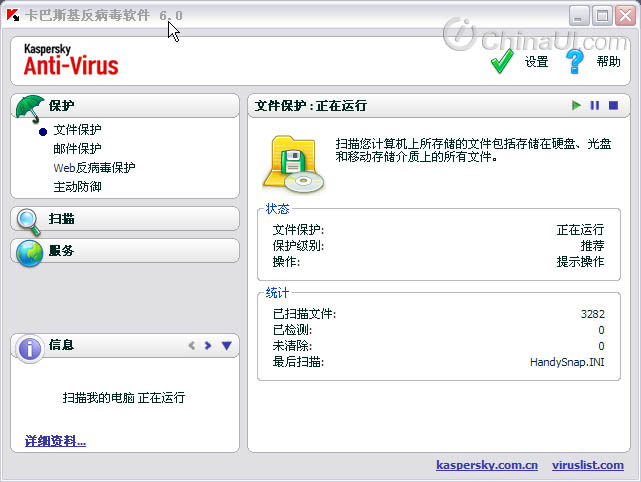Open the kaspersky.com.cn link
Viewport: 641px width, 482px height.
(x=487, y=465)
